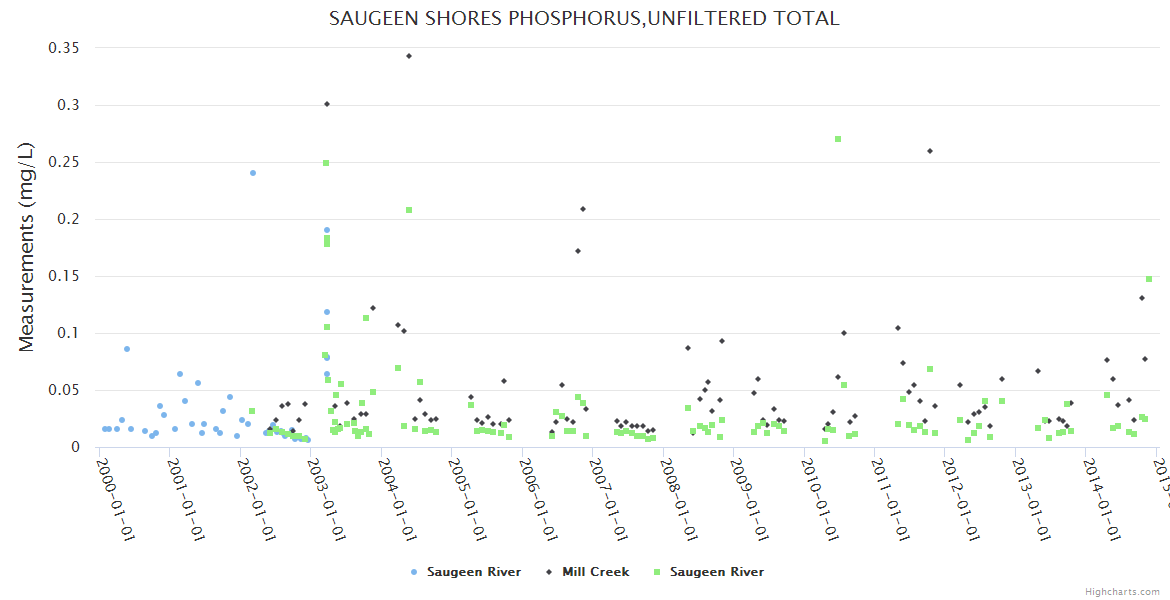Click the green square near 0.21 in 2004
1170x600 pixels.
coord(409,210)
